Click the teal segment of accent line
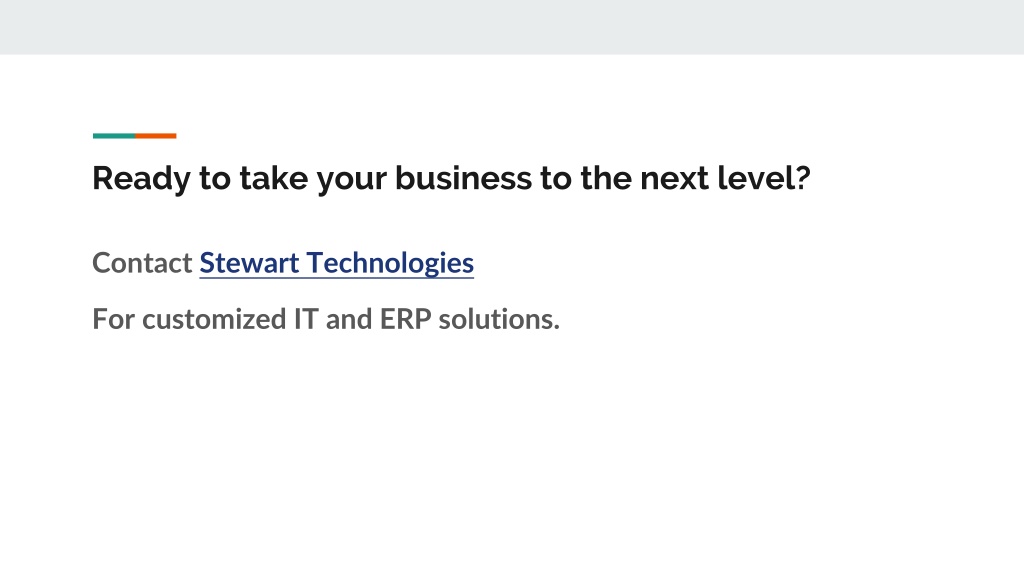1024x576 pixels. [x=114, y=136]
